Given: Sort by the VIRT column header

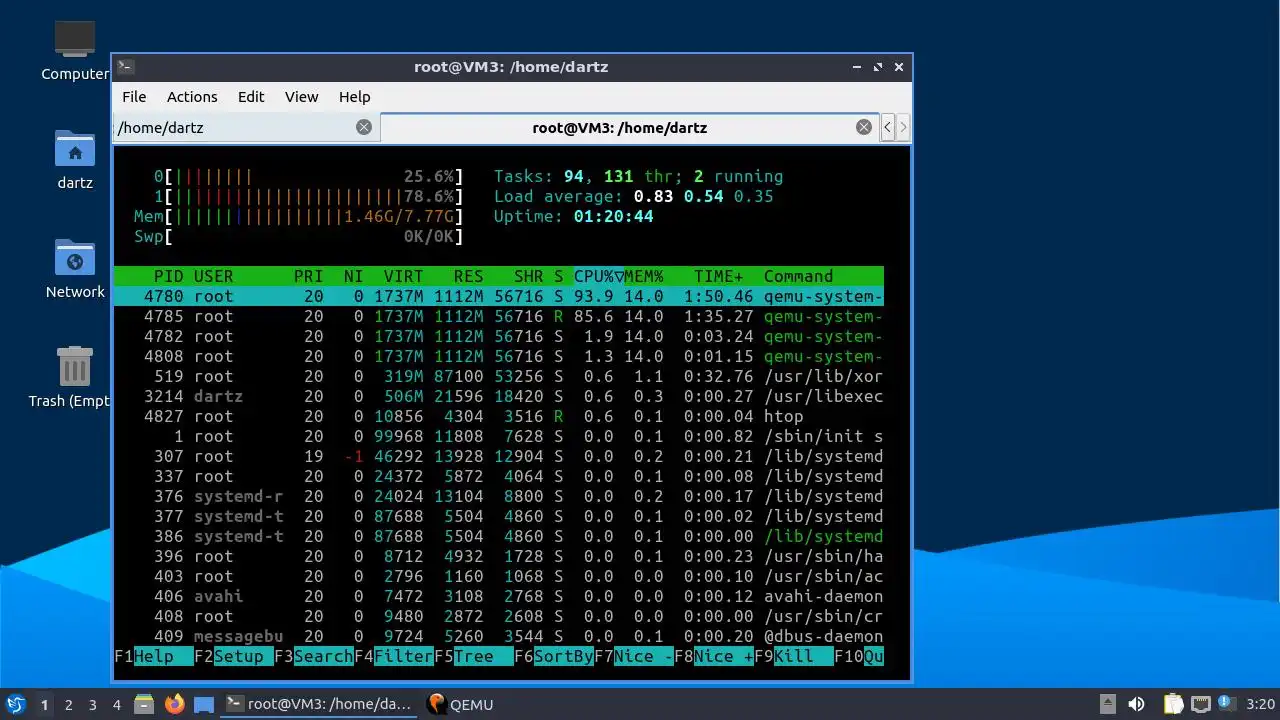Looking at the screenshot, I should click(404, 277).
